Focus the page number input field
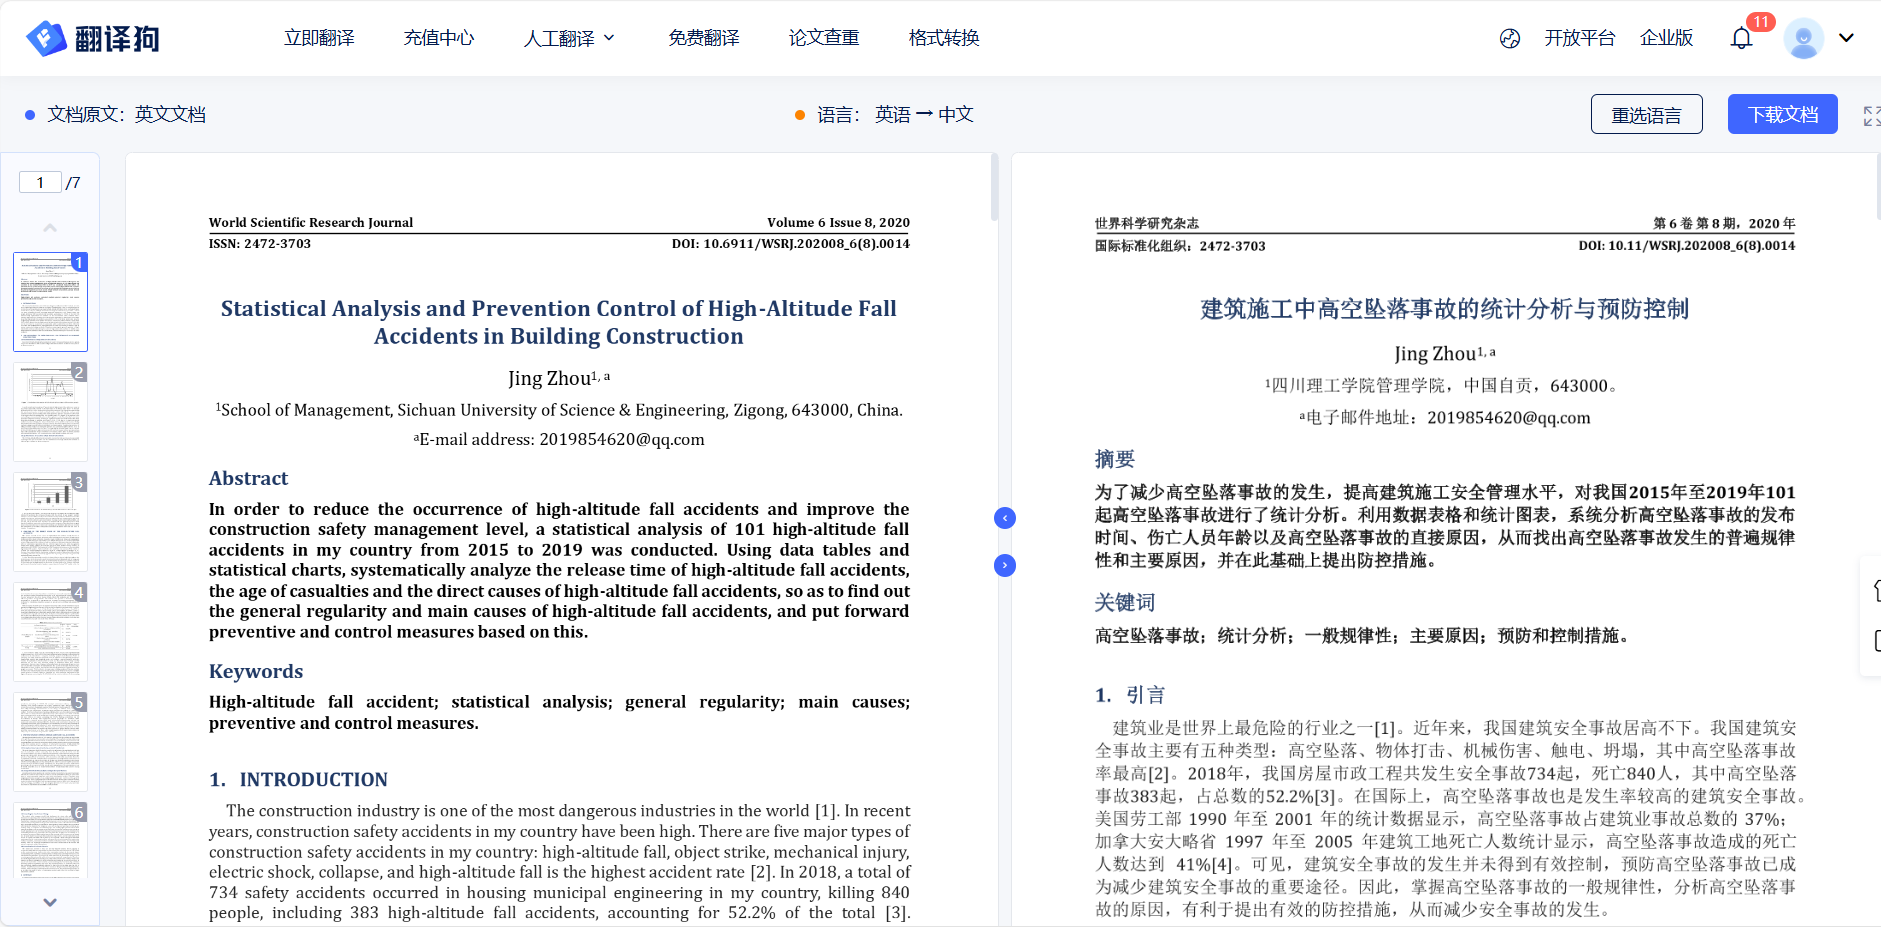1881x927 pixels. tap(41, 182)
